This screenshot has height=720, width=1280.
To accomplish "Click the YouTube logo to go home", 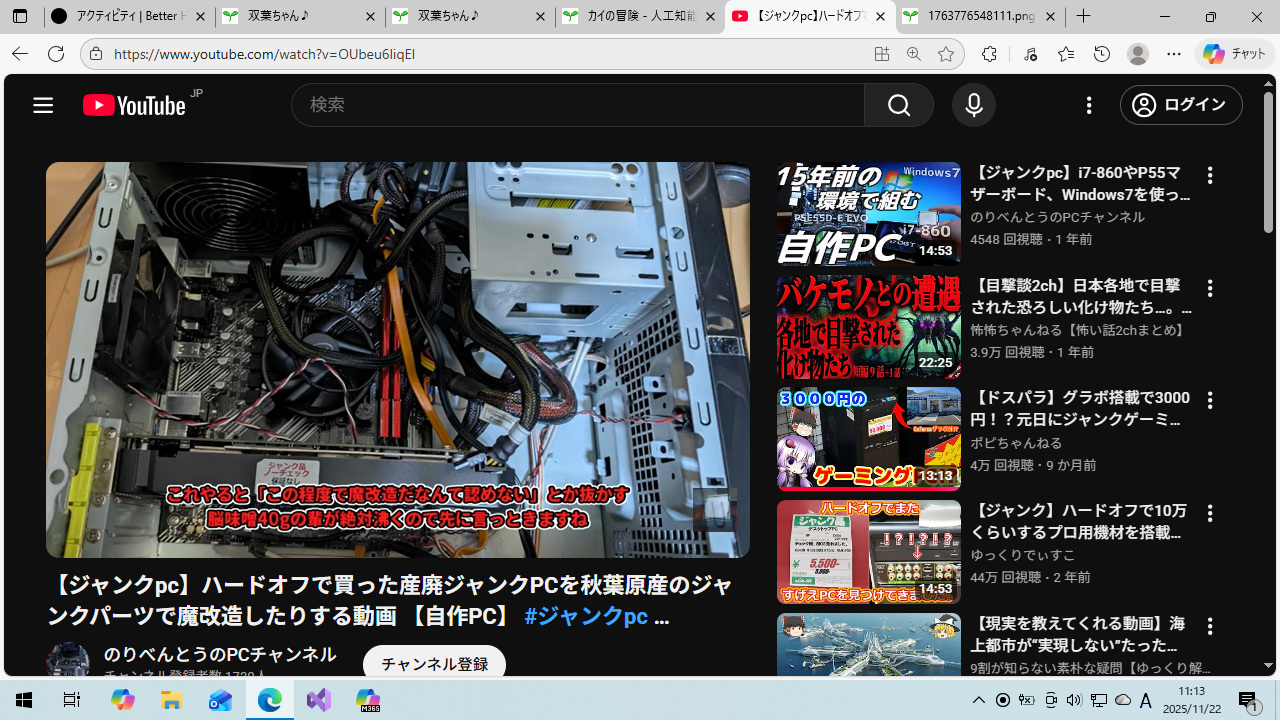I will pos(134,105).
